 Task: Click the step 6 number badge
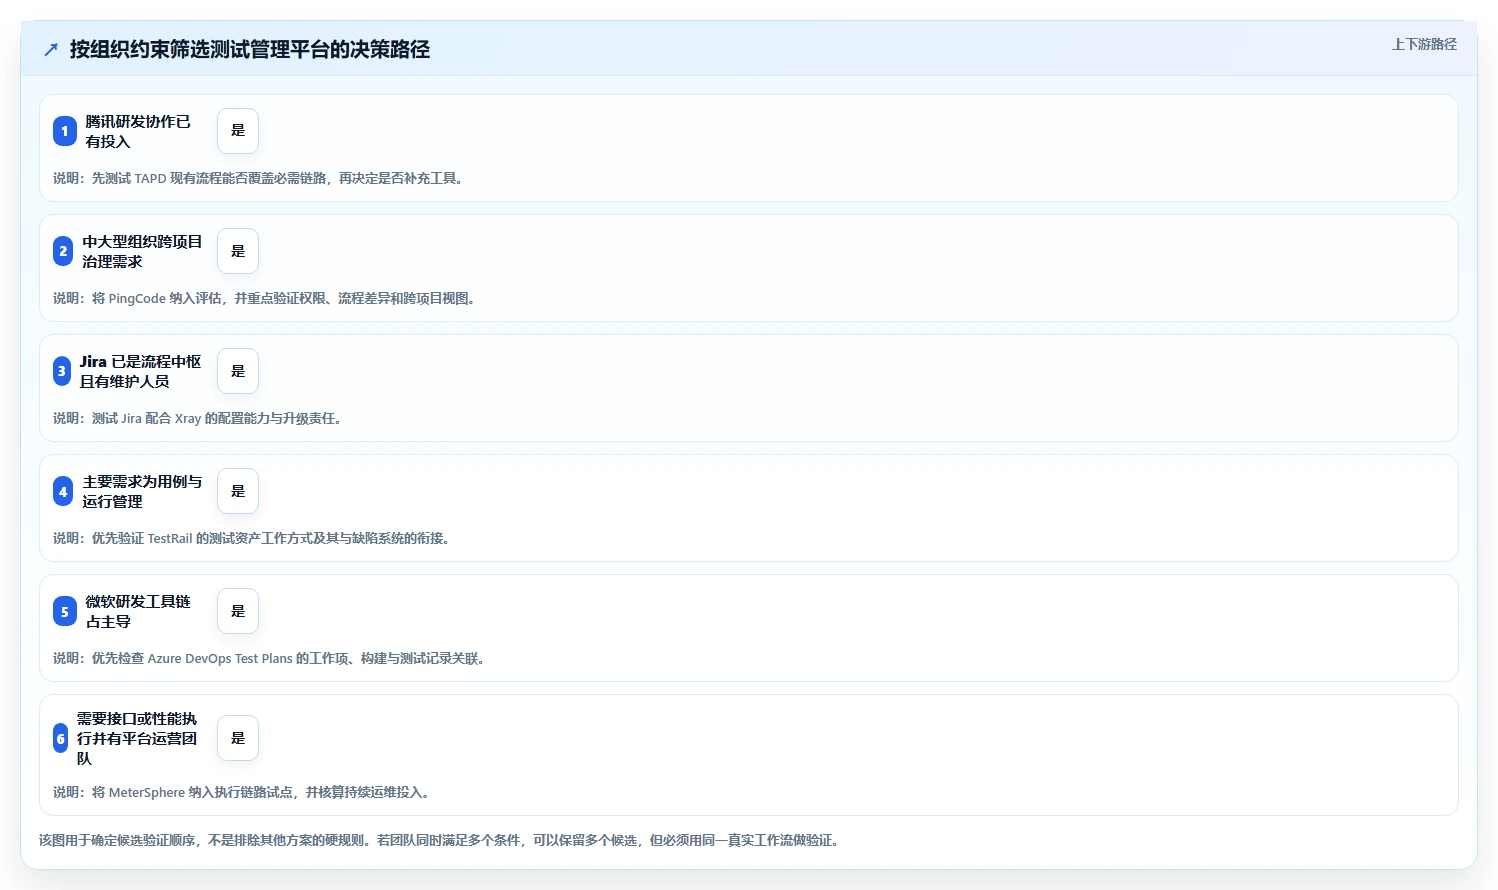point(61,738)
